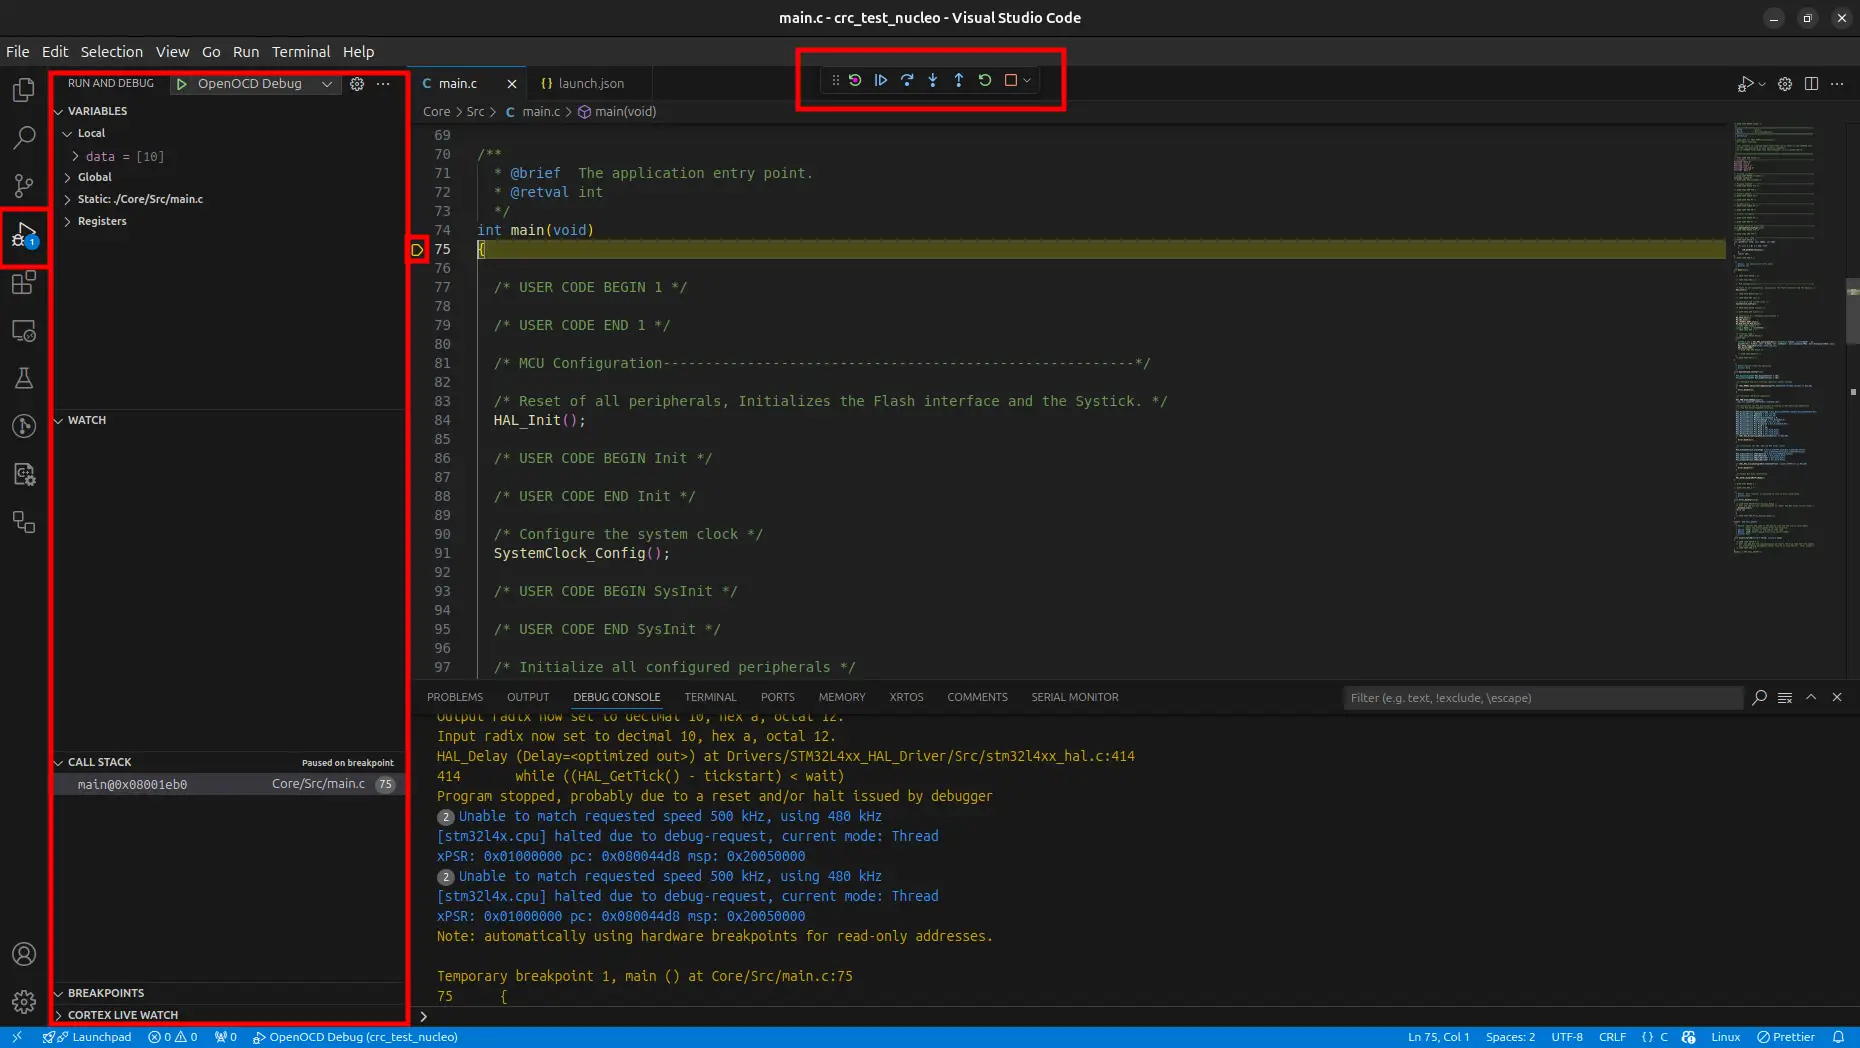Select the OpenOCD Debug configuration dropdown
Viewport: 1860px width, 1048px height.
255,84
